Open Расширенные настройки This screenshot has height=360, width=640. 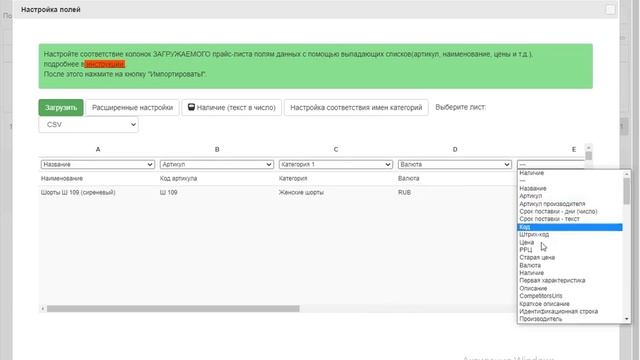pyautogui.click(x=132, y=108)
